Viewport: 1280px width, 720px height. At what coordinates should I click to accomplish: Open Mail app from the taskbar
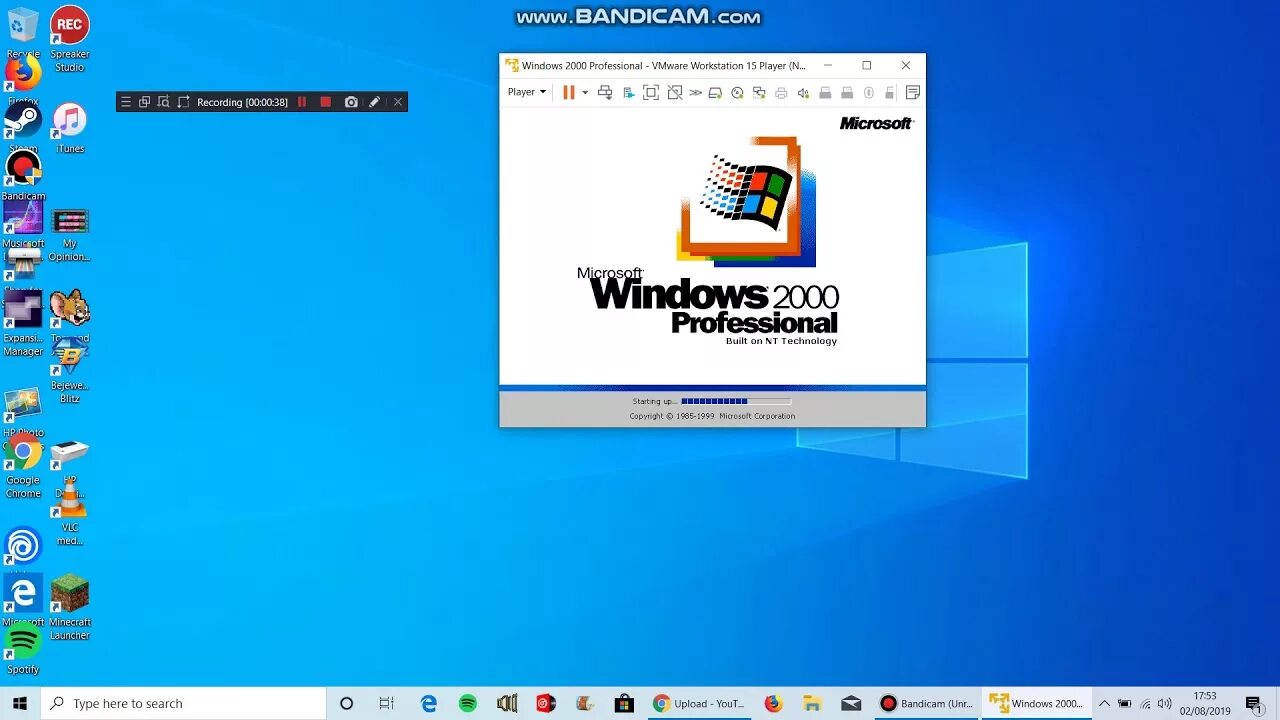click(x=851, y=703)
